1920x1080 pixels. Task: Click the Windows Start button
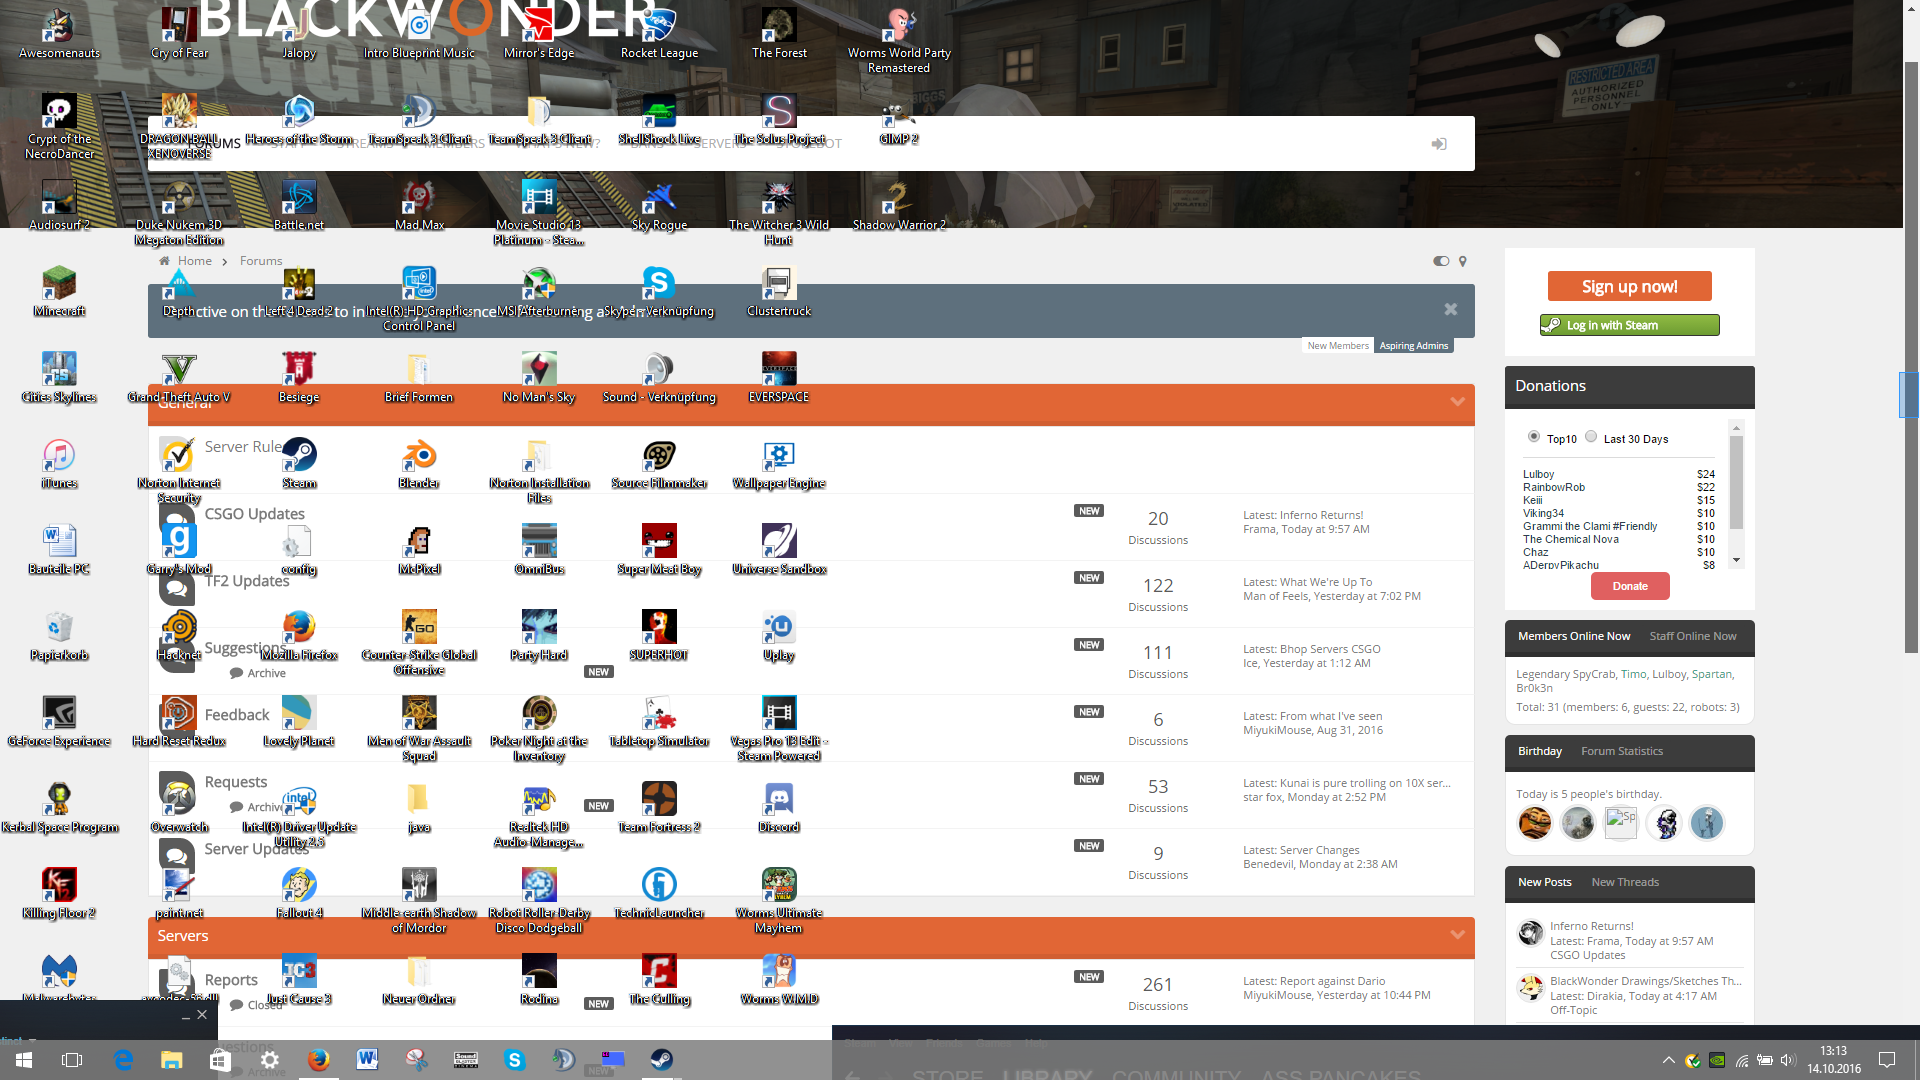click(24, 1060)
